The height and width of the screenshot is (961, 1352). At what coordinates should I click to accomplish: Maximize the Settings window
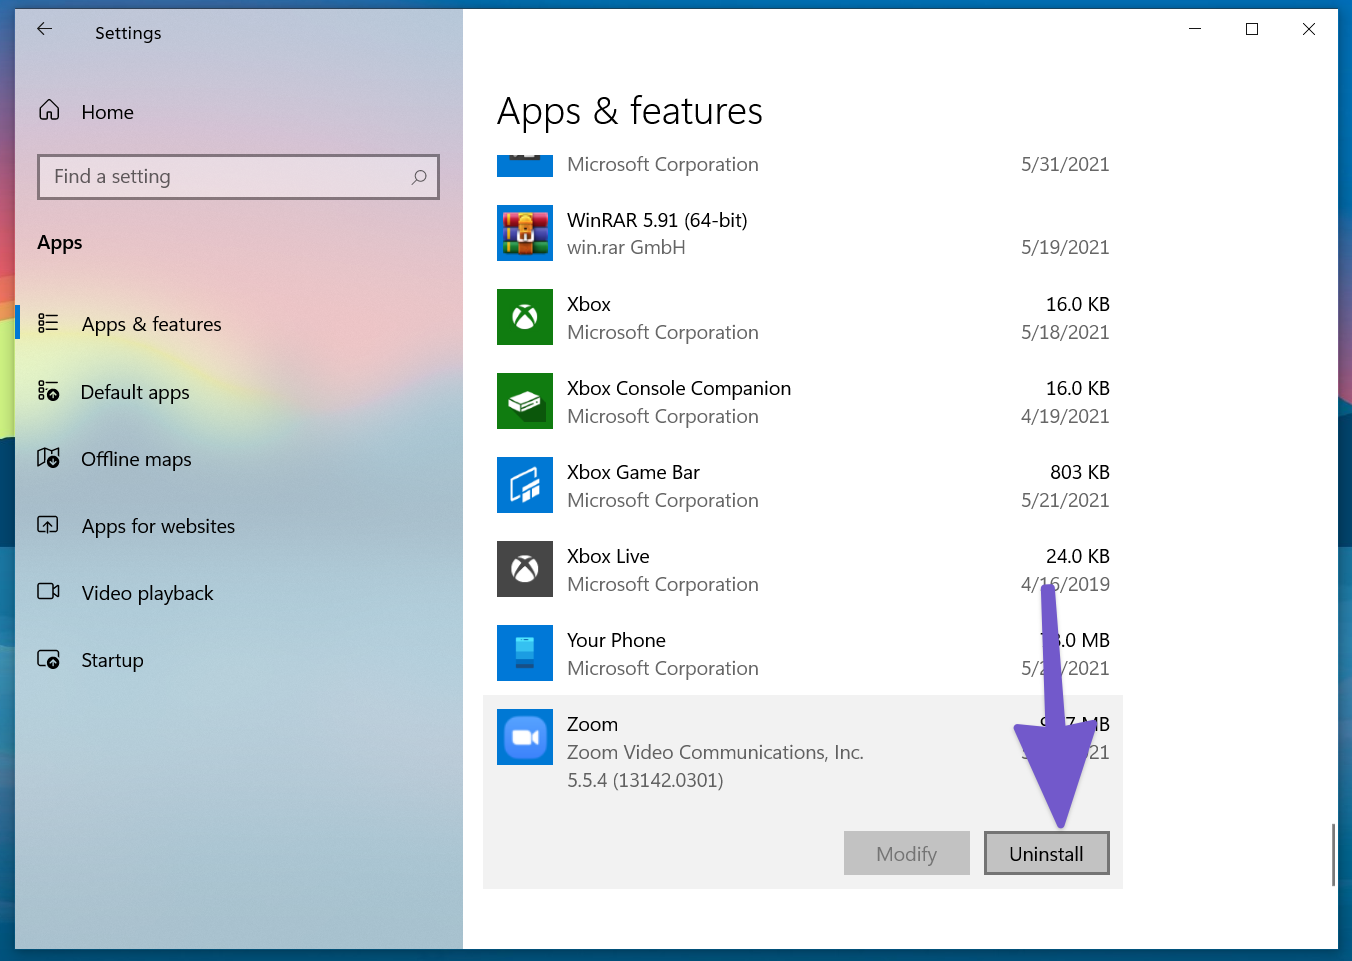tap(1251, 29)
